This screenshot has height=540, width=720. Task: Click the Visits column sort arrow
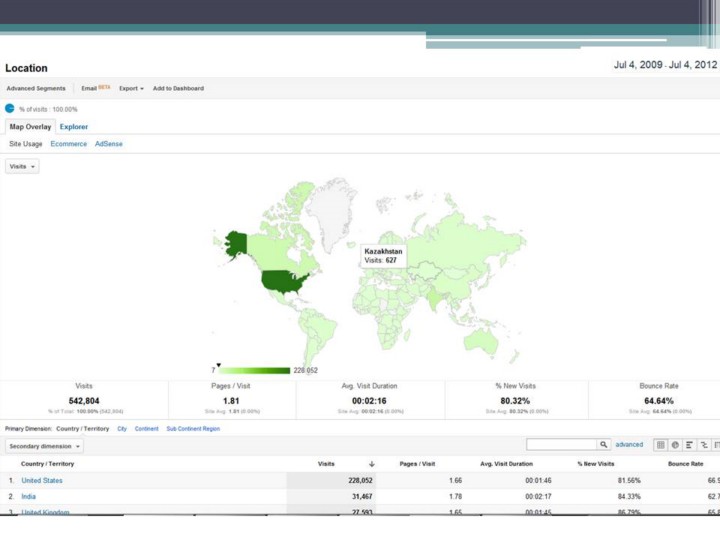(x=371, y=464)
